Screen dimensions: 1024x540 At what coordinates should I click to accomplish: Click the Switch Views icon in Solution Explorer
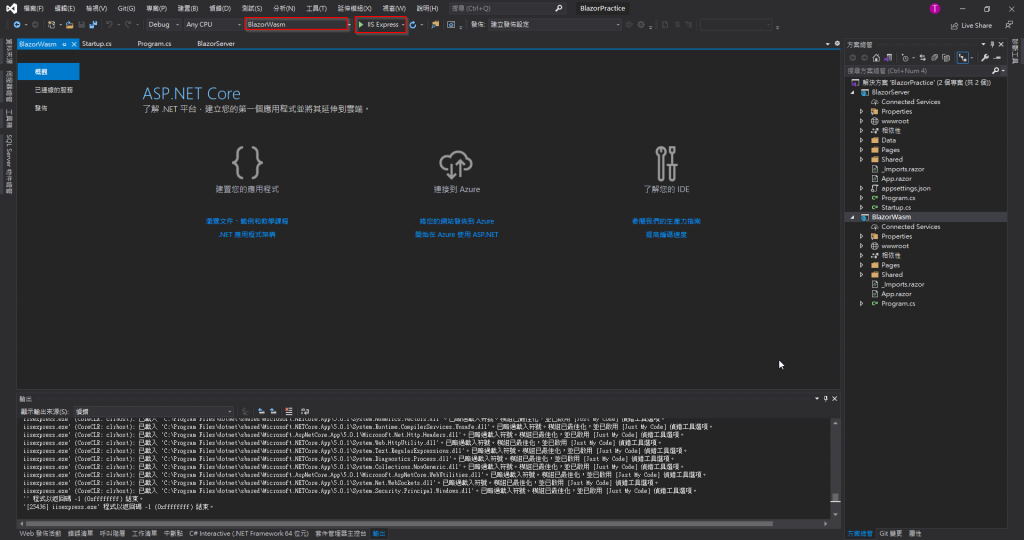tap(888, 58)
